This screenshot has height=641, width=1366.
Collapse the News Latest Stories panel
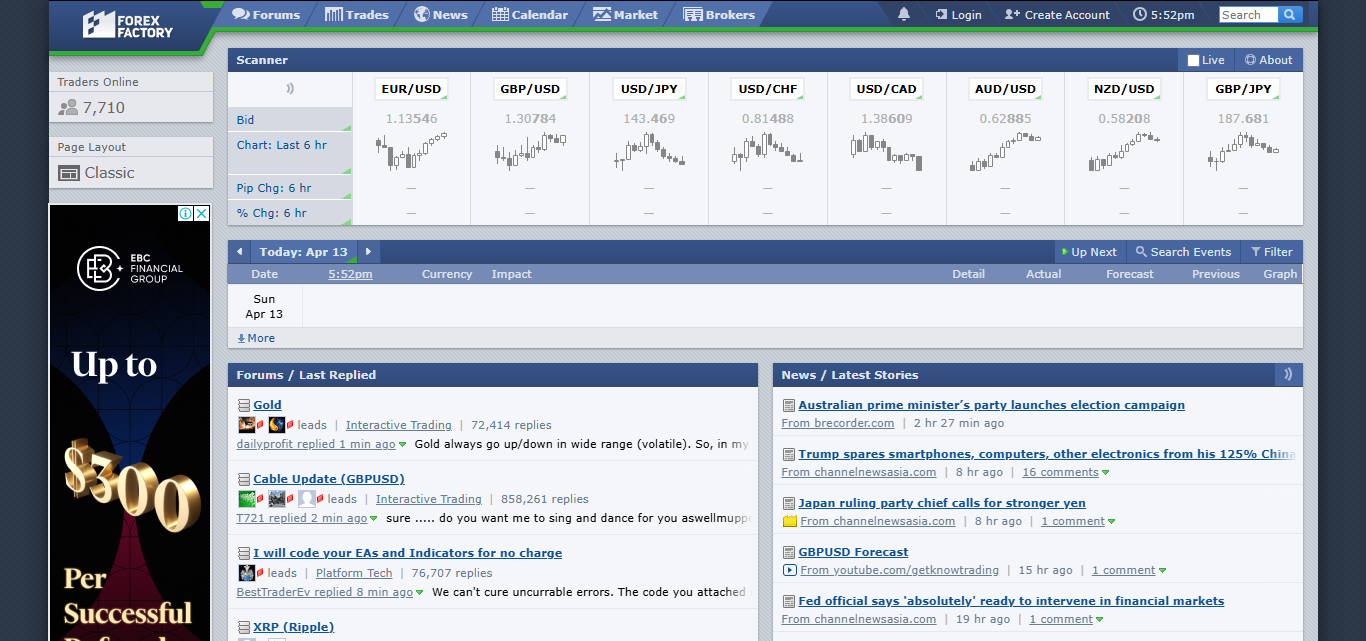(x=1288, y=375)
